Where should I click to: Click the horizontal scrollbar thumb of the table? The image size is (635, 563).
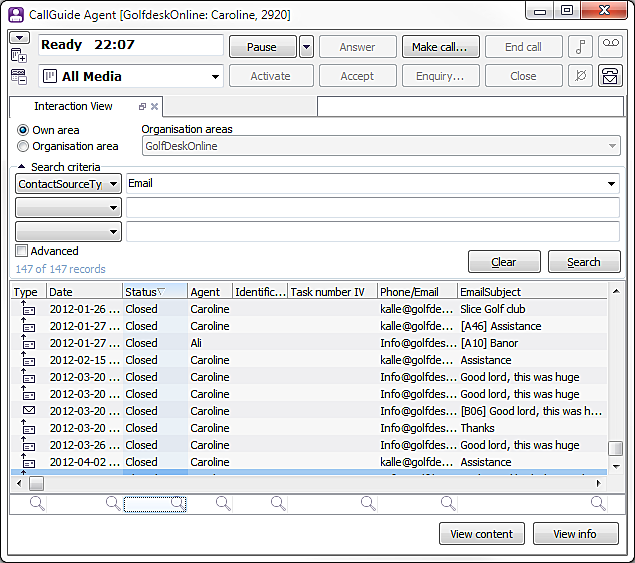click(x=36, y=483)
